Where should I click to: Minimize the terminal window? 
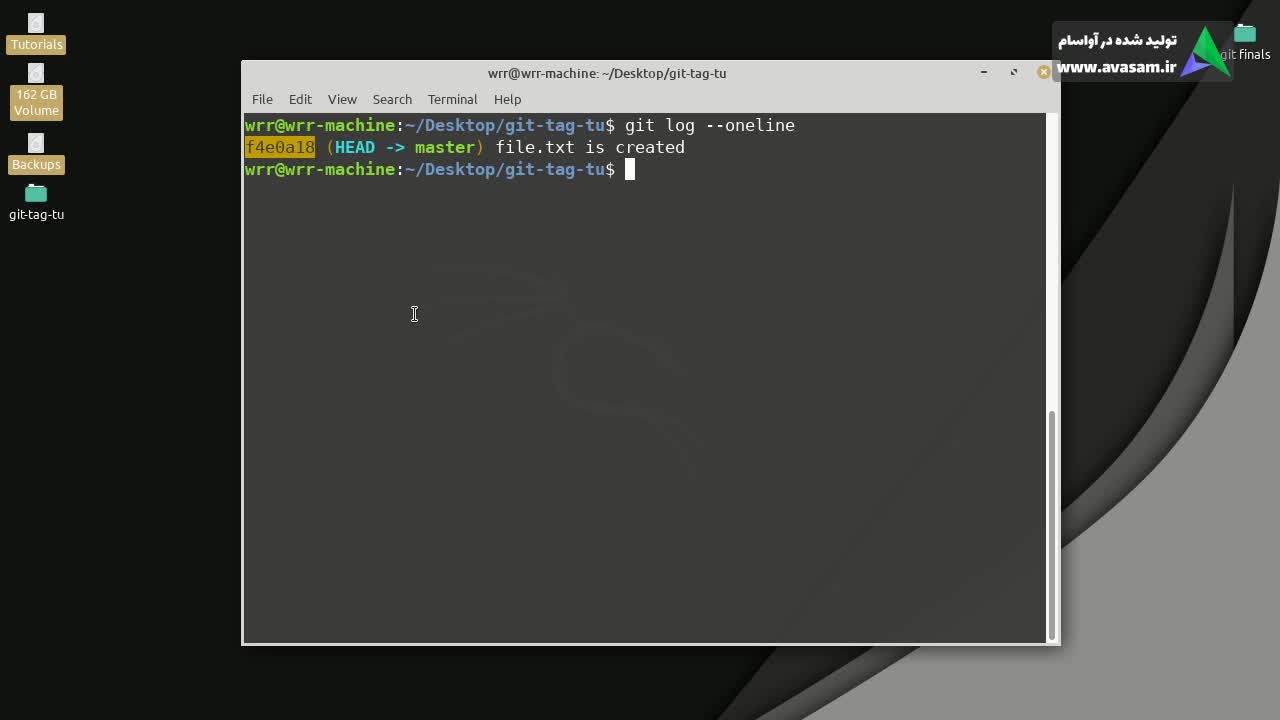[984, 72]
